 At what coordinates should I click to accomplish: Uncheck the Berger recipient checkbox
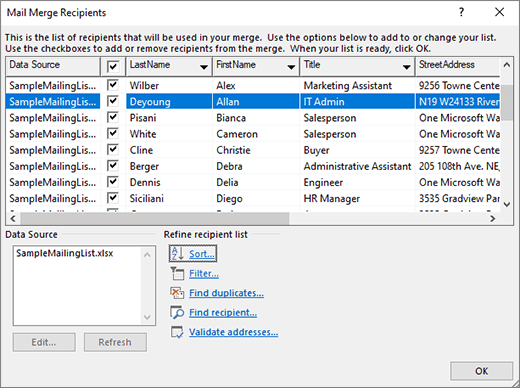(113, 166)
